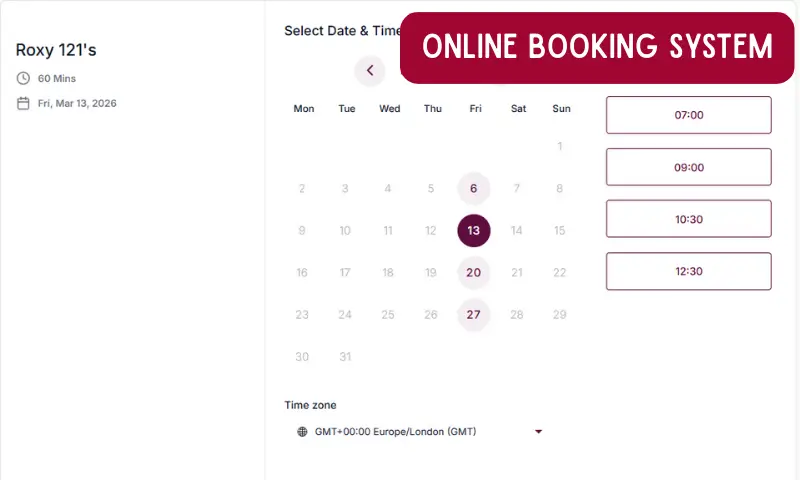800x480 pixels.
Task: Choose Friday the 20th on calendar
Action: click(x=474, y=272)
